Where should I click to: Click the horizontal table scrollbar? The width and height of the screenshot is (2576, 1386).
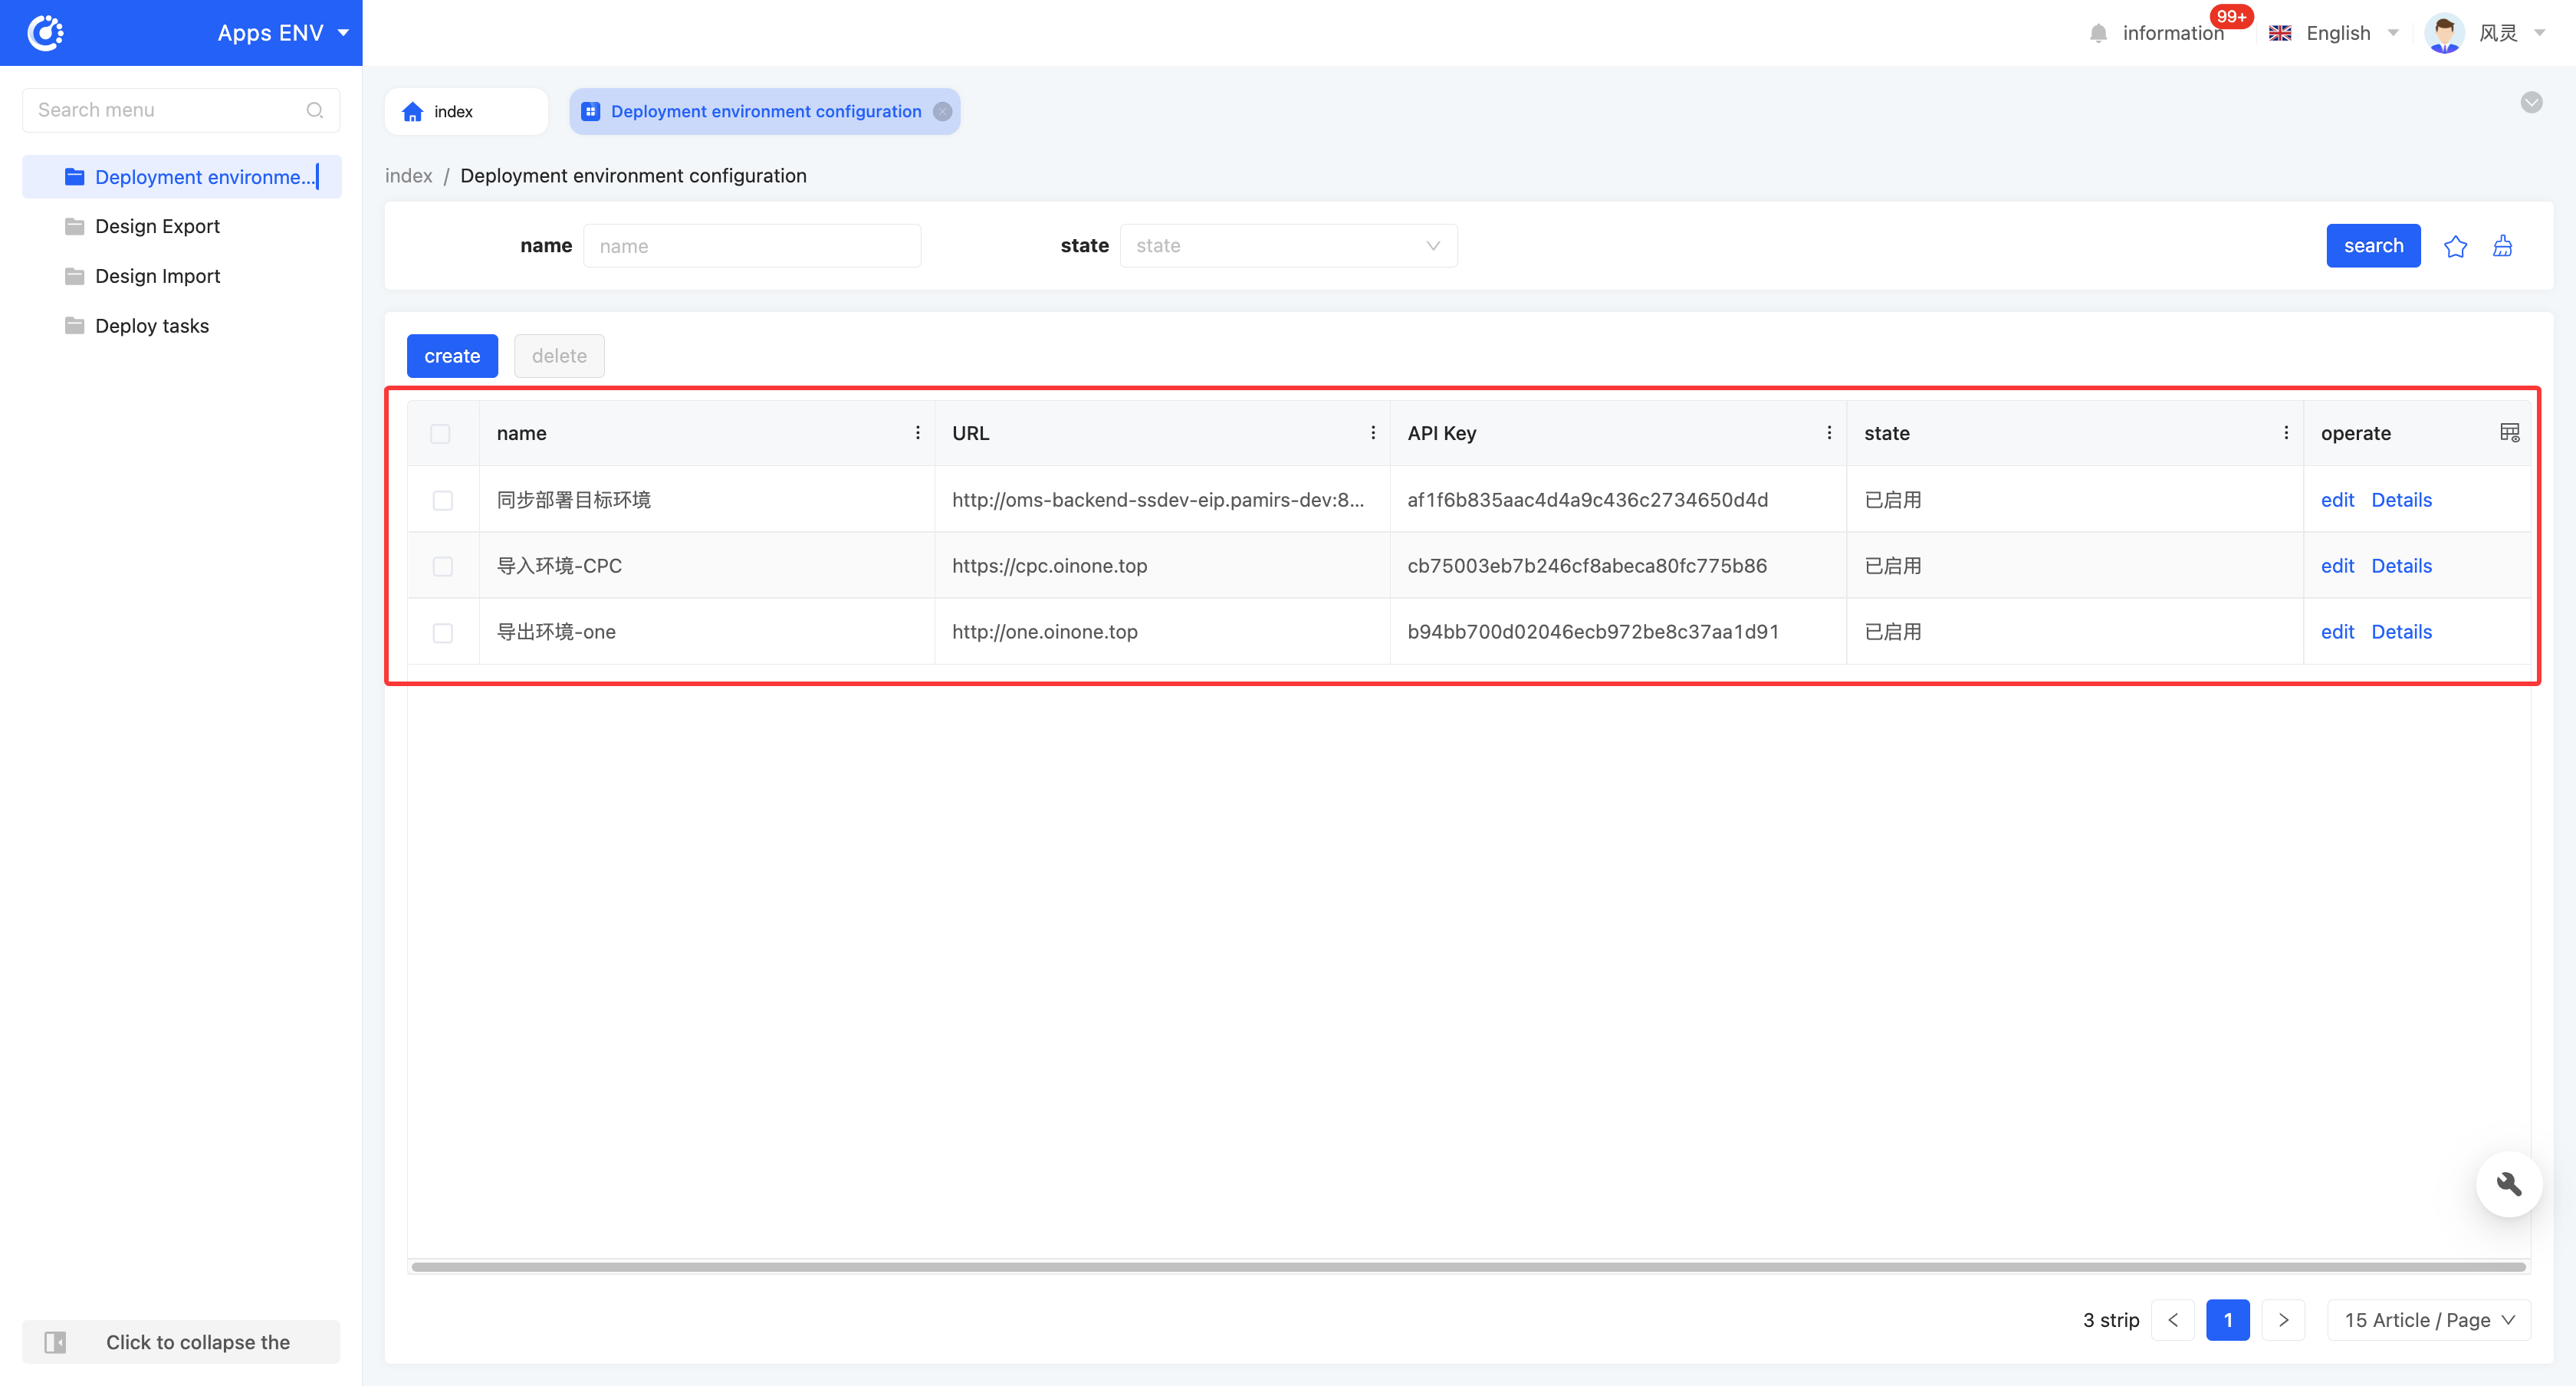(x=1468, y=1267)
